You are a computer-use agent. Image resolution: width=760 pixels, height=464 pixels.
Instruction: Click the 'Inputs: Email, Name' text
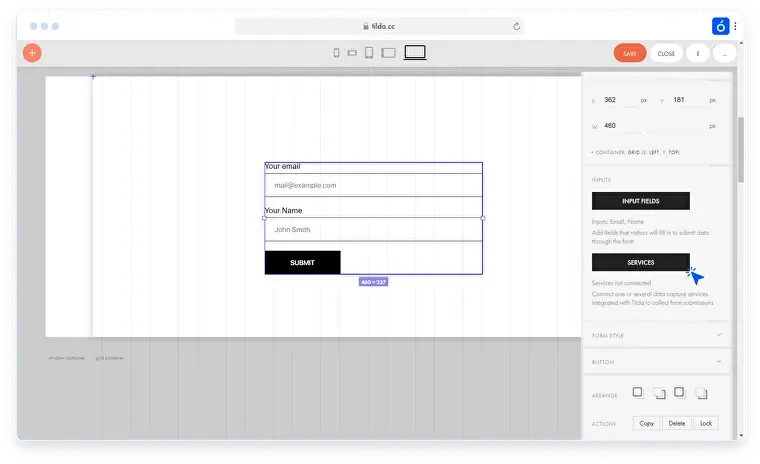tap(618, 222)
